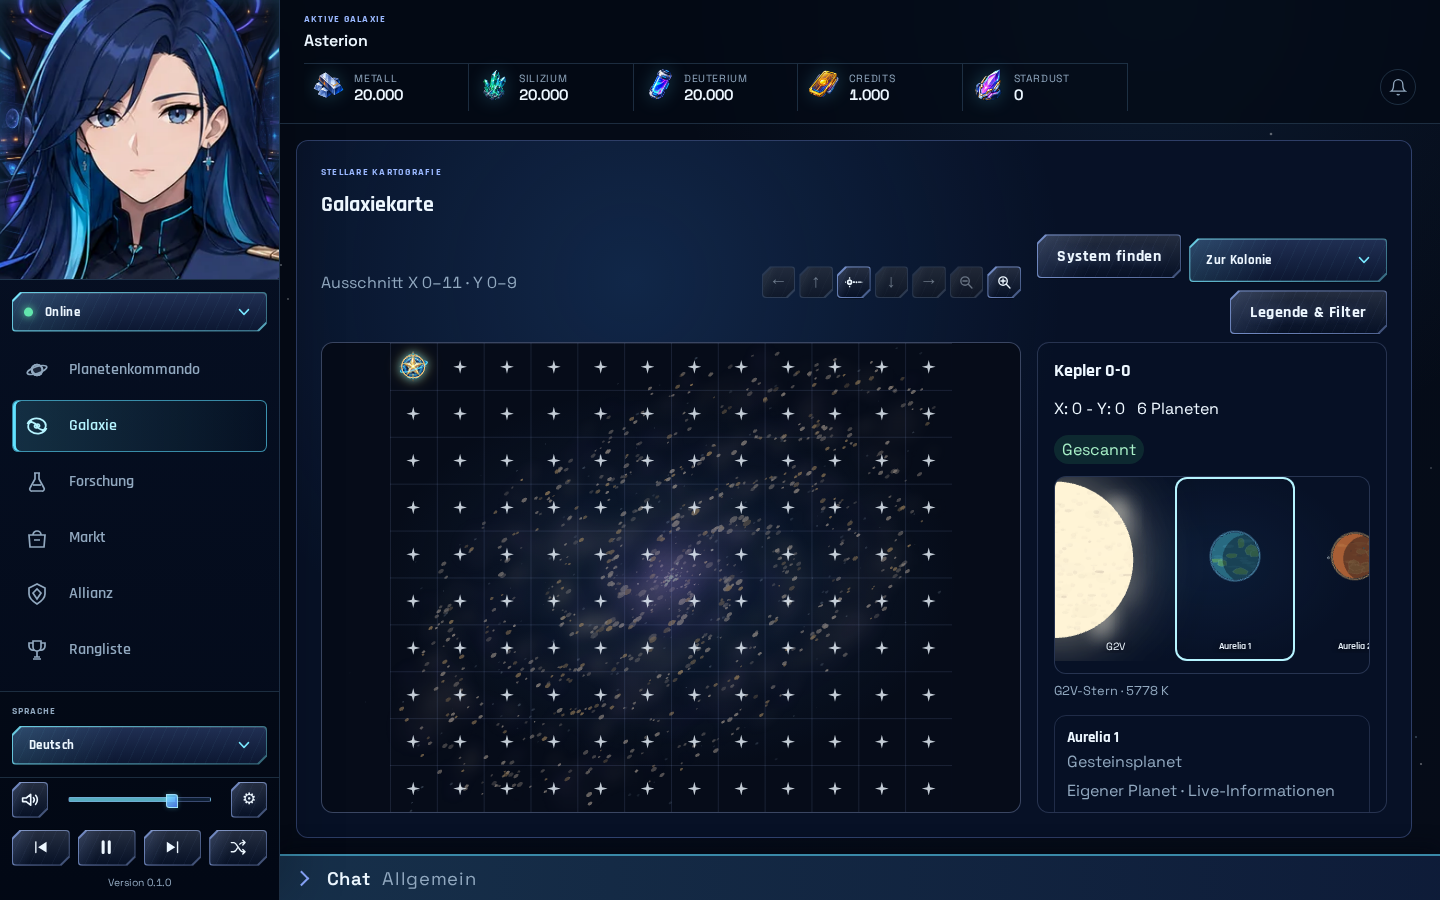Click the Silizium crystal icon
This screenshot has width=1440, height=900.
494,86
